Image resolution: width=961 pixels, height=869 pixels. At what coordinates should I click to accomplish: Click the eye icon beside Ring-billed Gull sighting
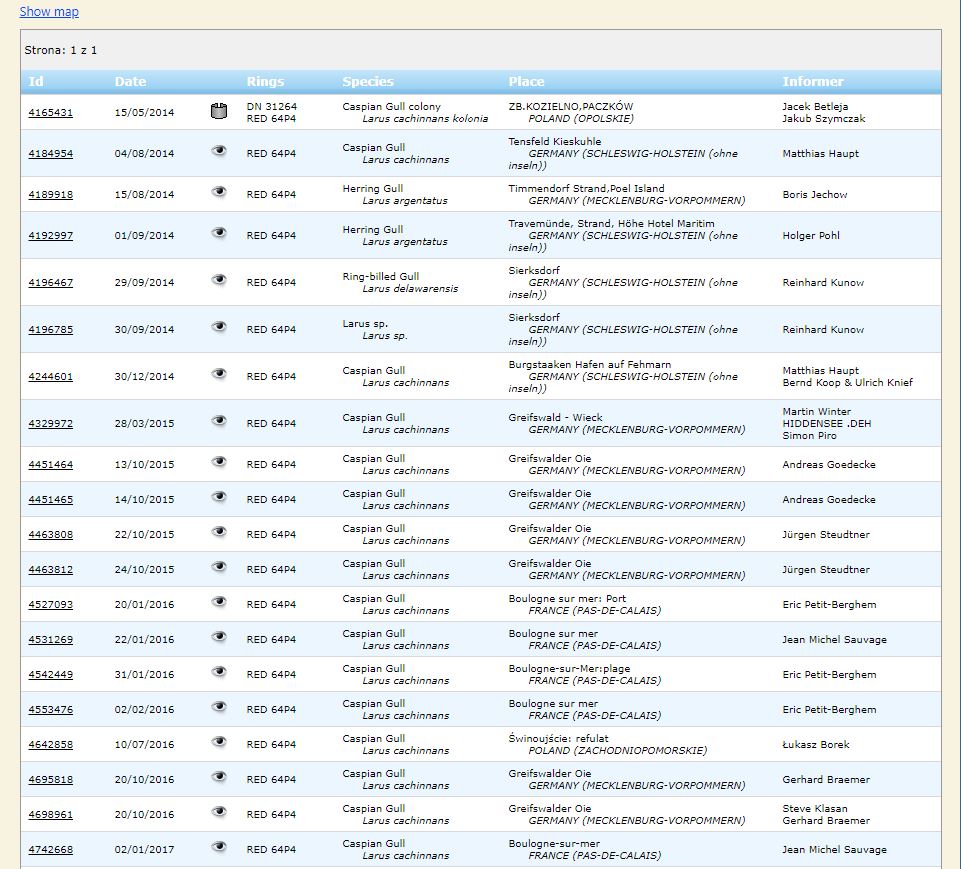(219, 280)
